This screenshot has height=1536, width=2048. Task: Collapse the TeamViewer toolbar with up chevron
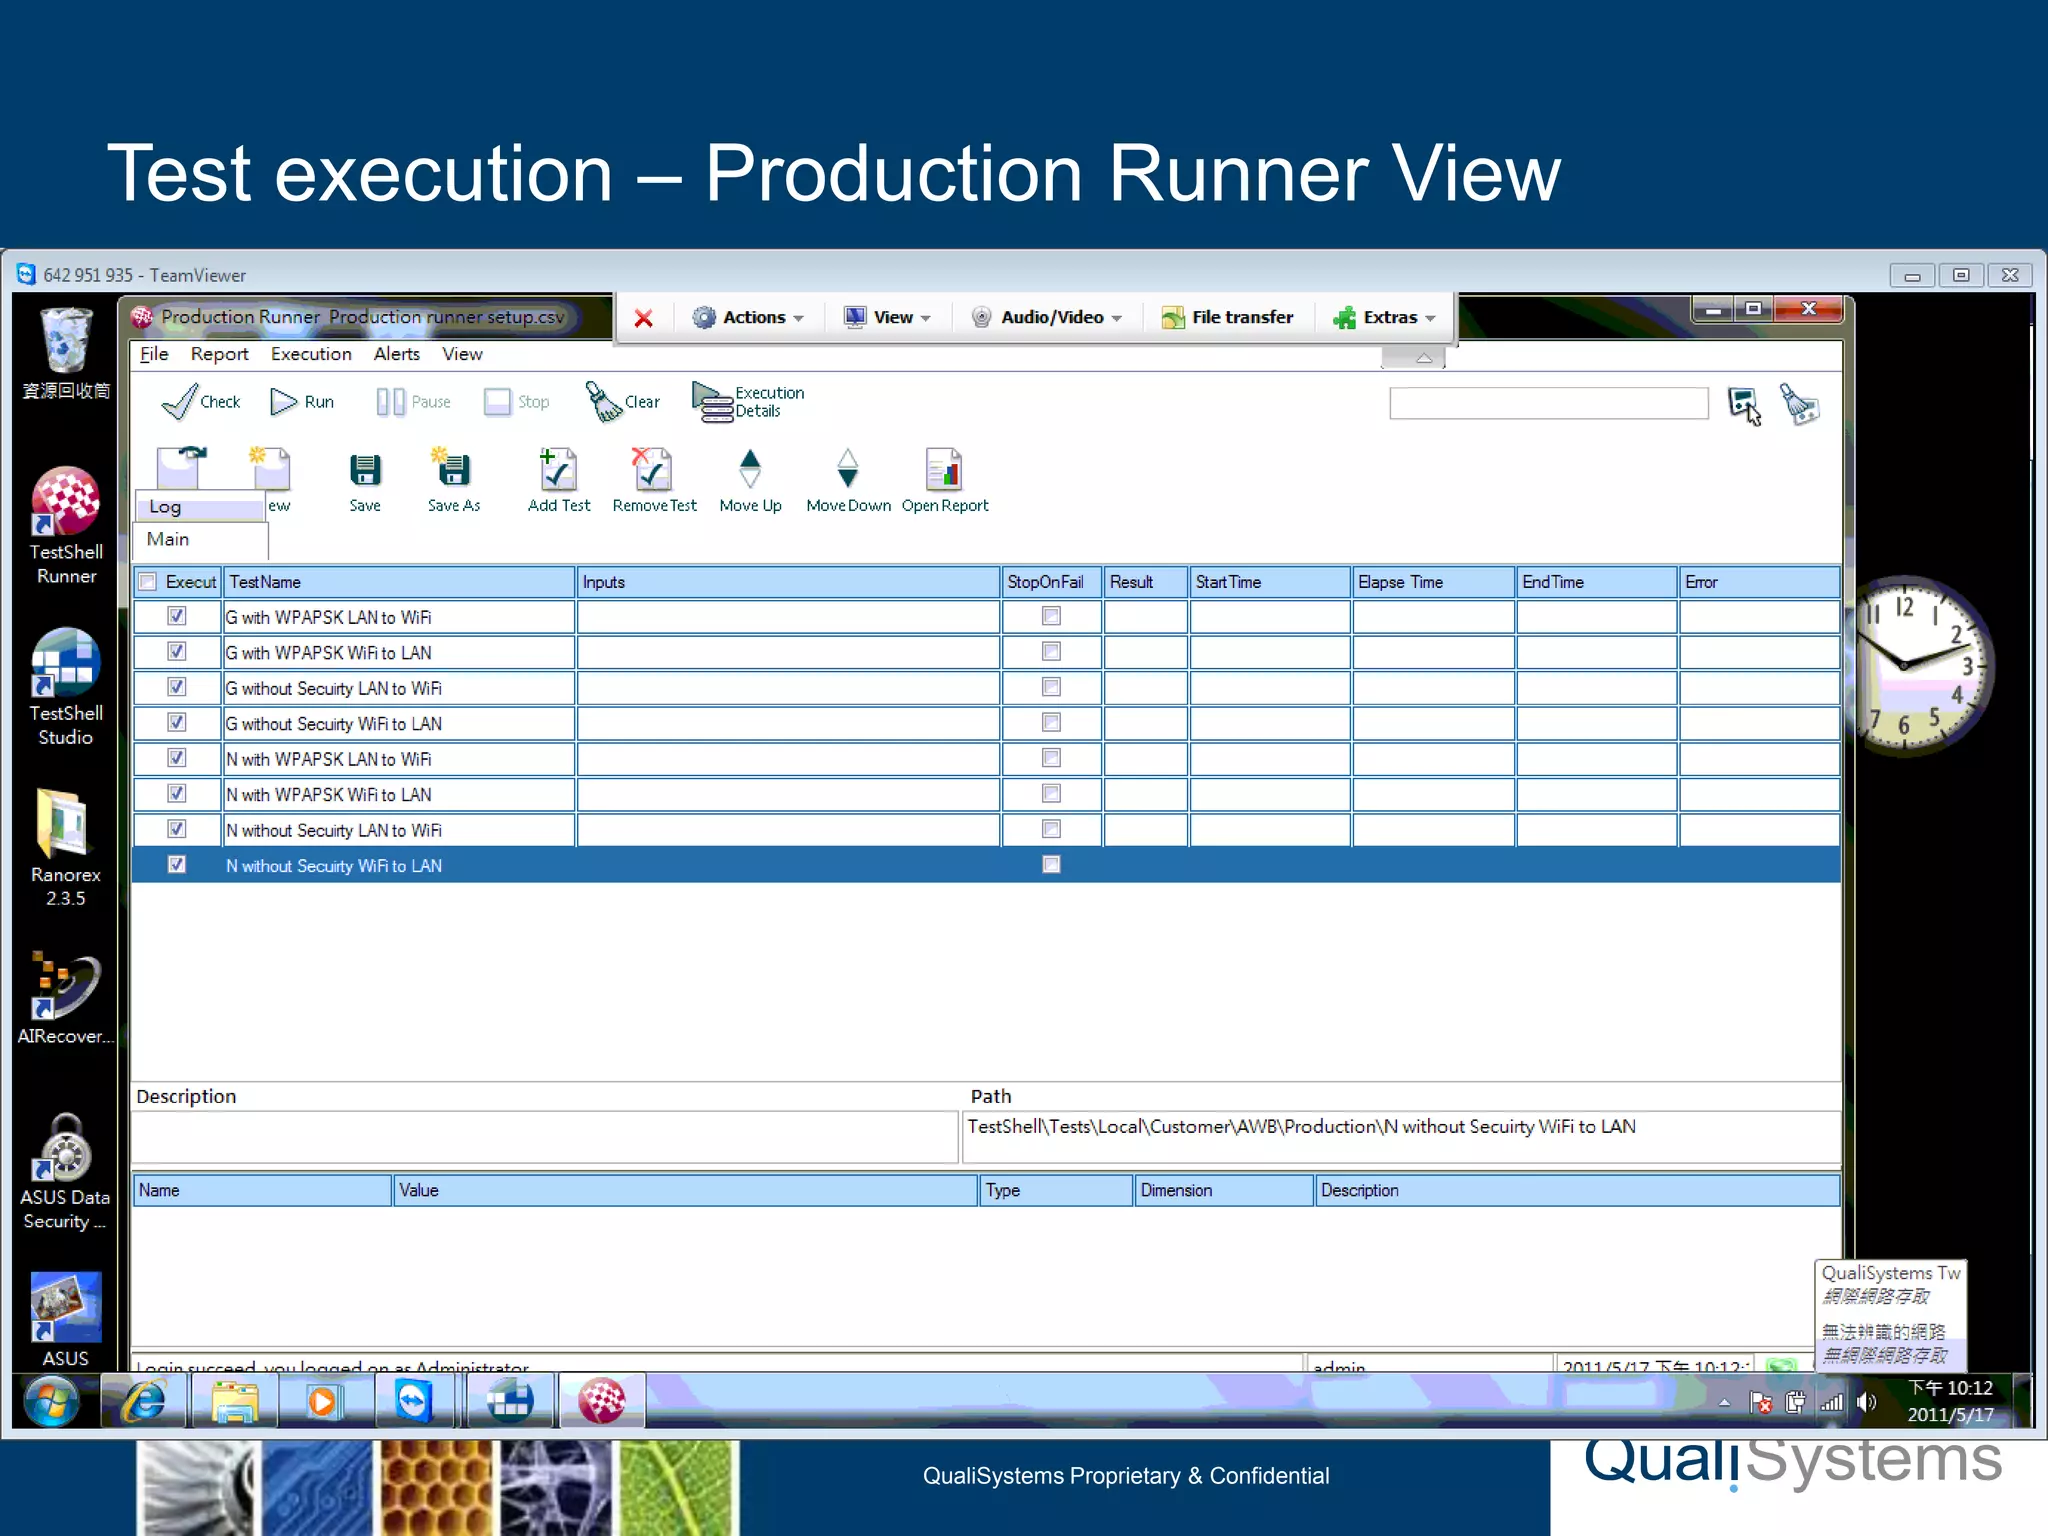(1423, 358)
